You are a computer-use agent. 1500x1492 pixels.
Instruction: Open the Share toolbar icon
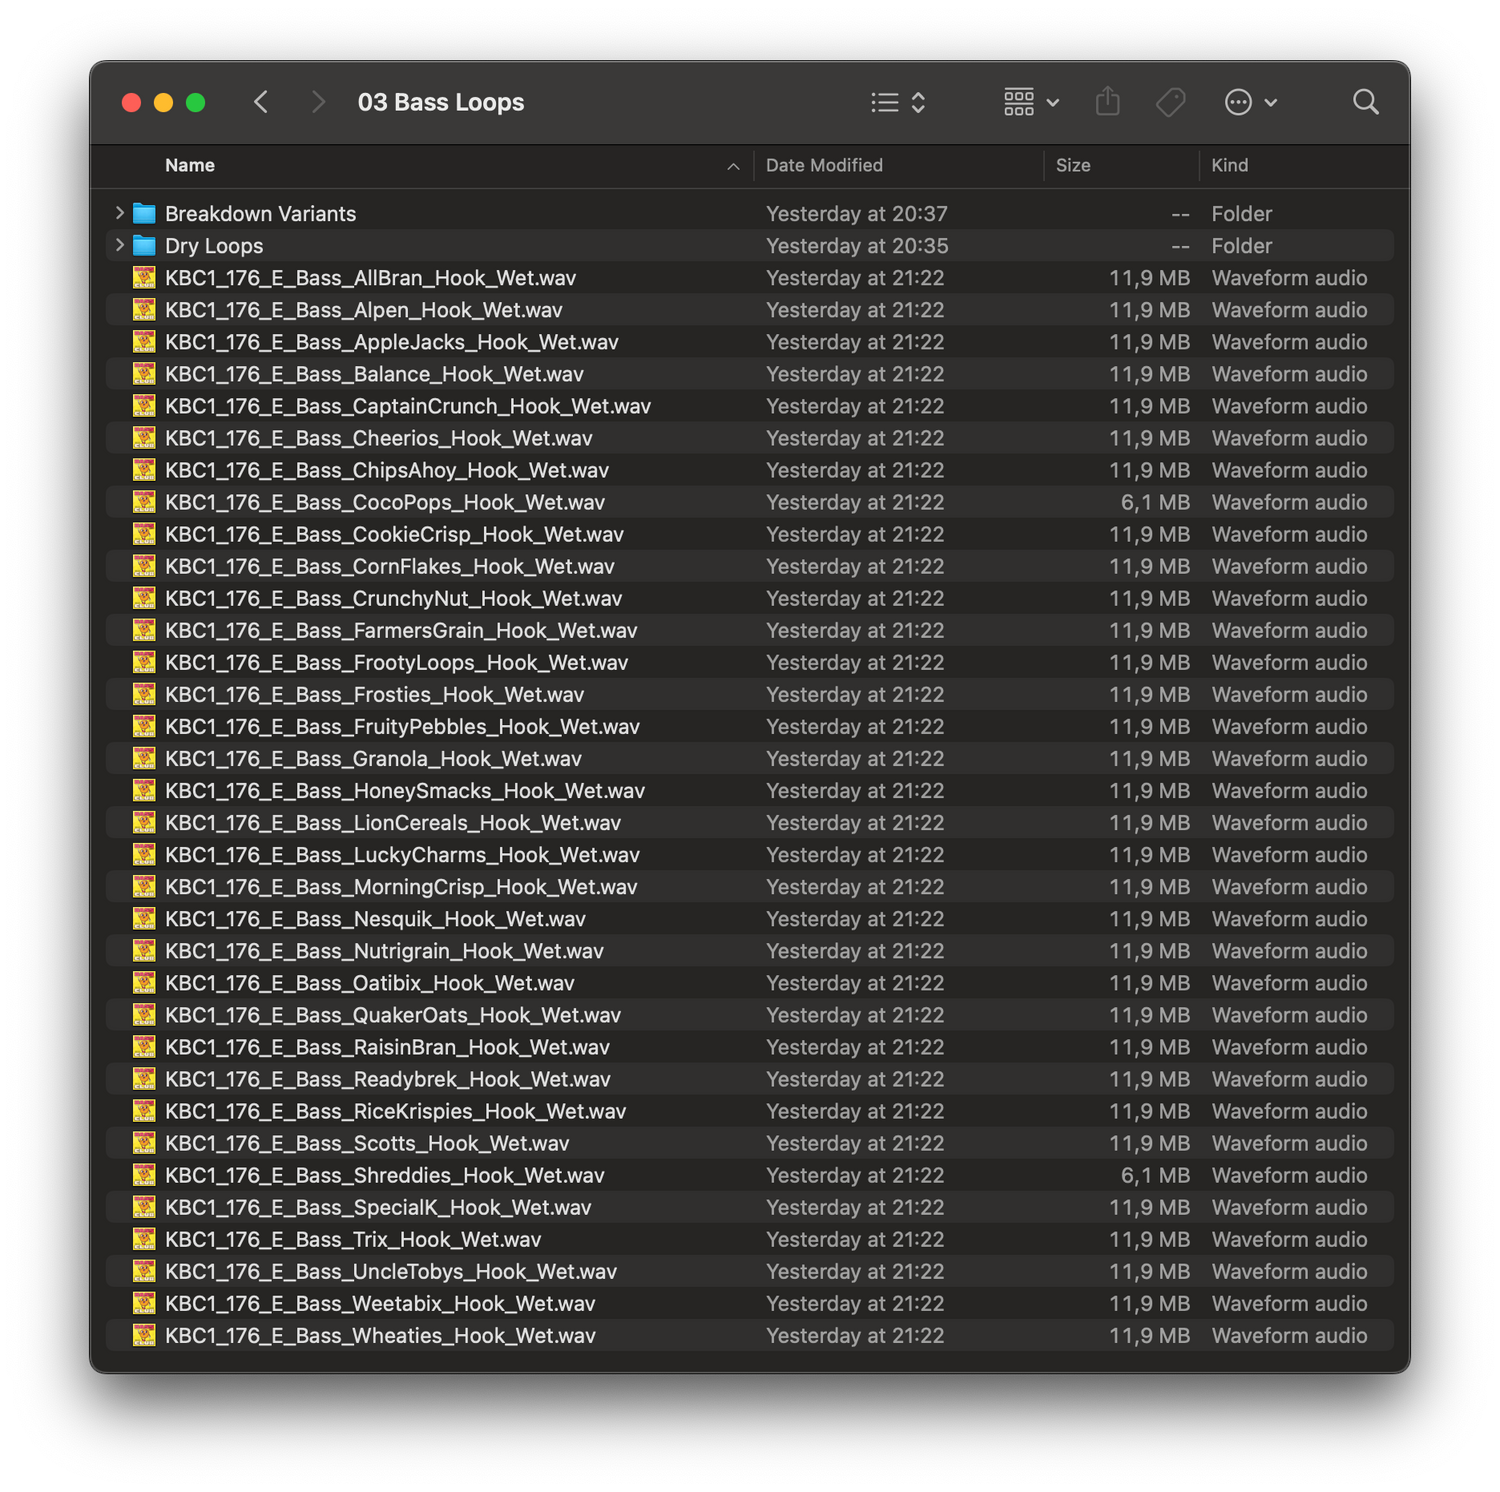click(1107, 102)
